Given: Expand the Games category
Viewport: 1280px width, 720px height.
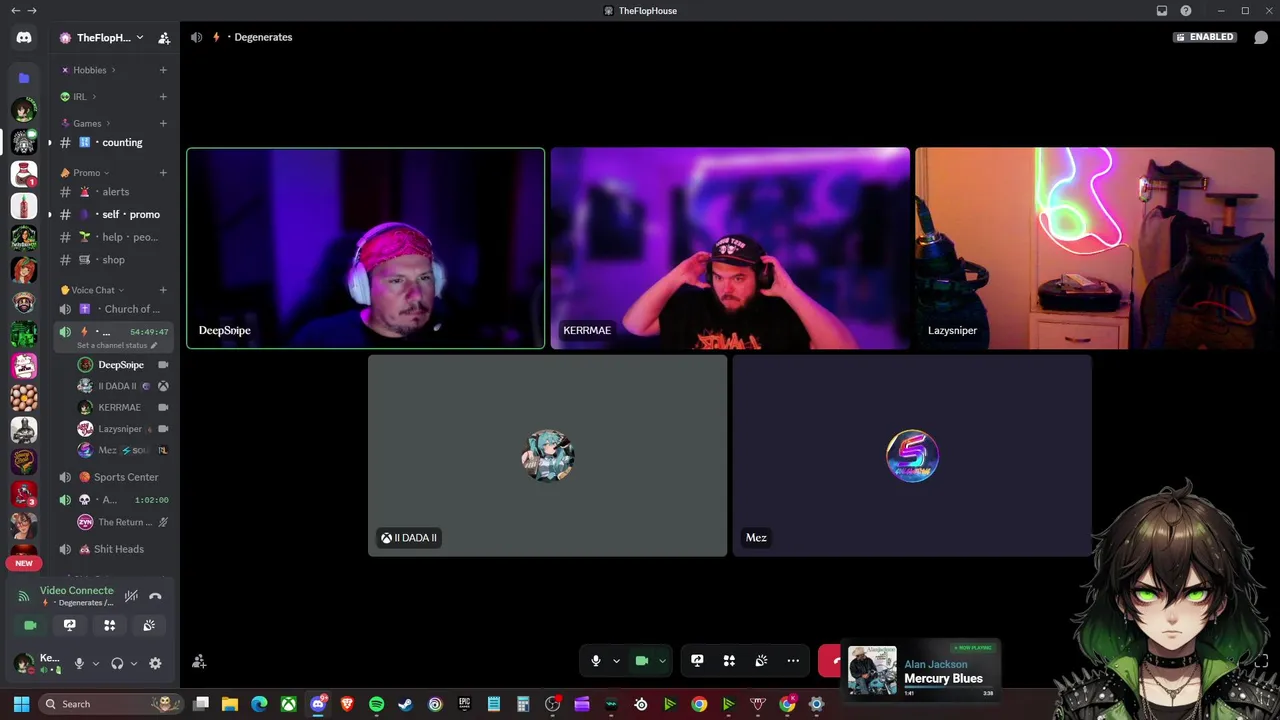Looking at the screenshot, I should (x=87, y=123).
